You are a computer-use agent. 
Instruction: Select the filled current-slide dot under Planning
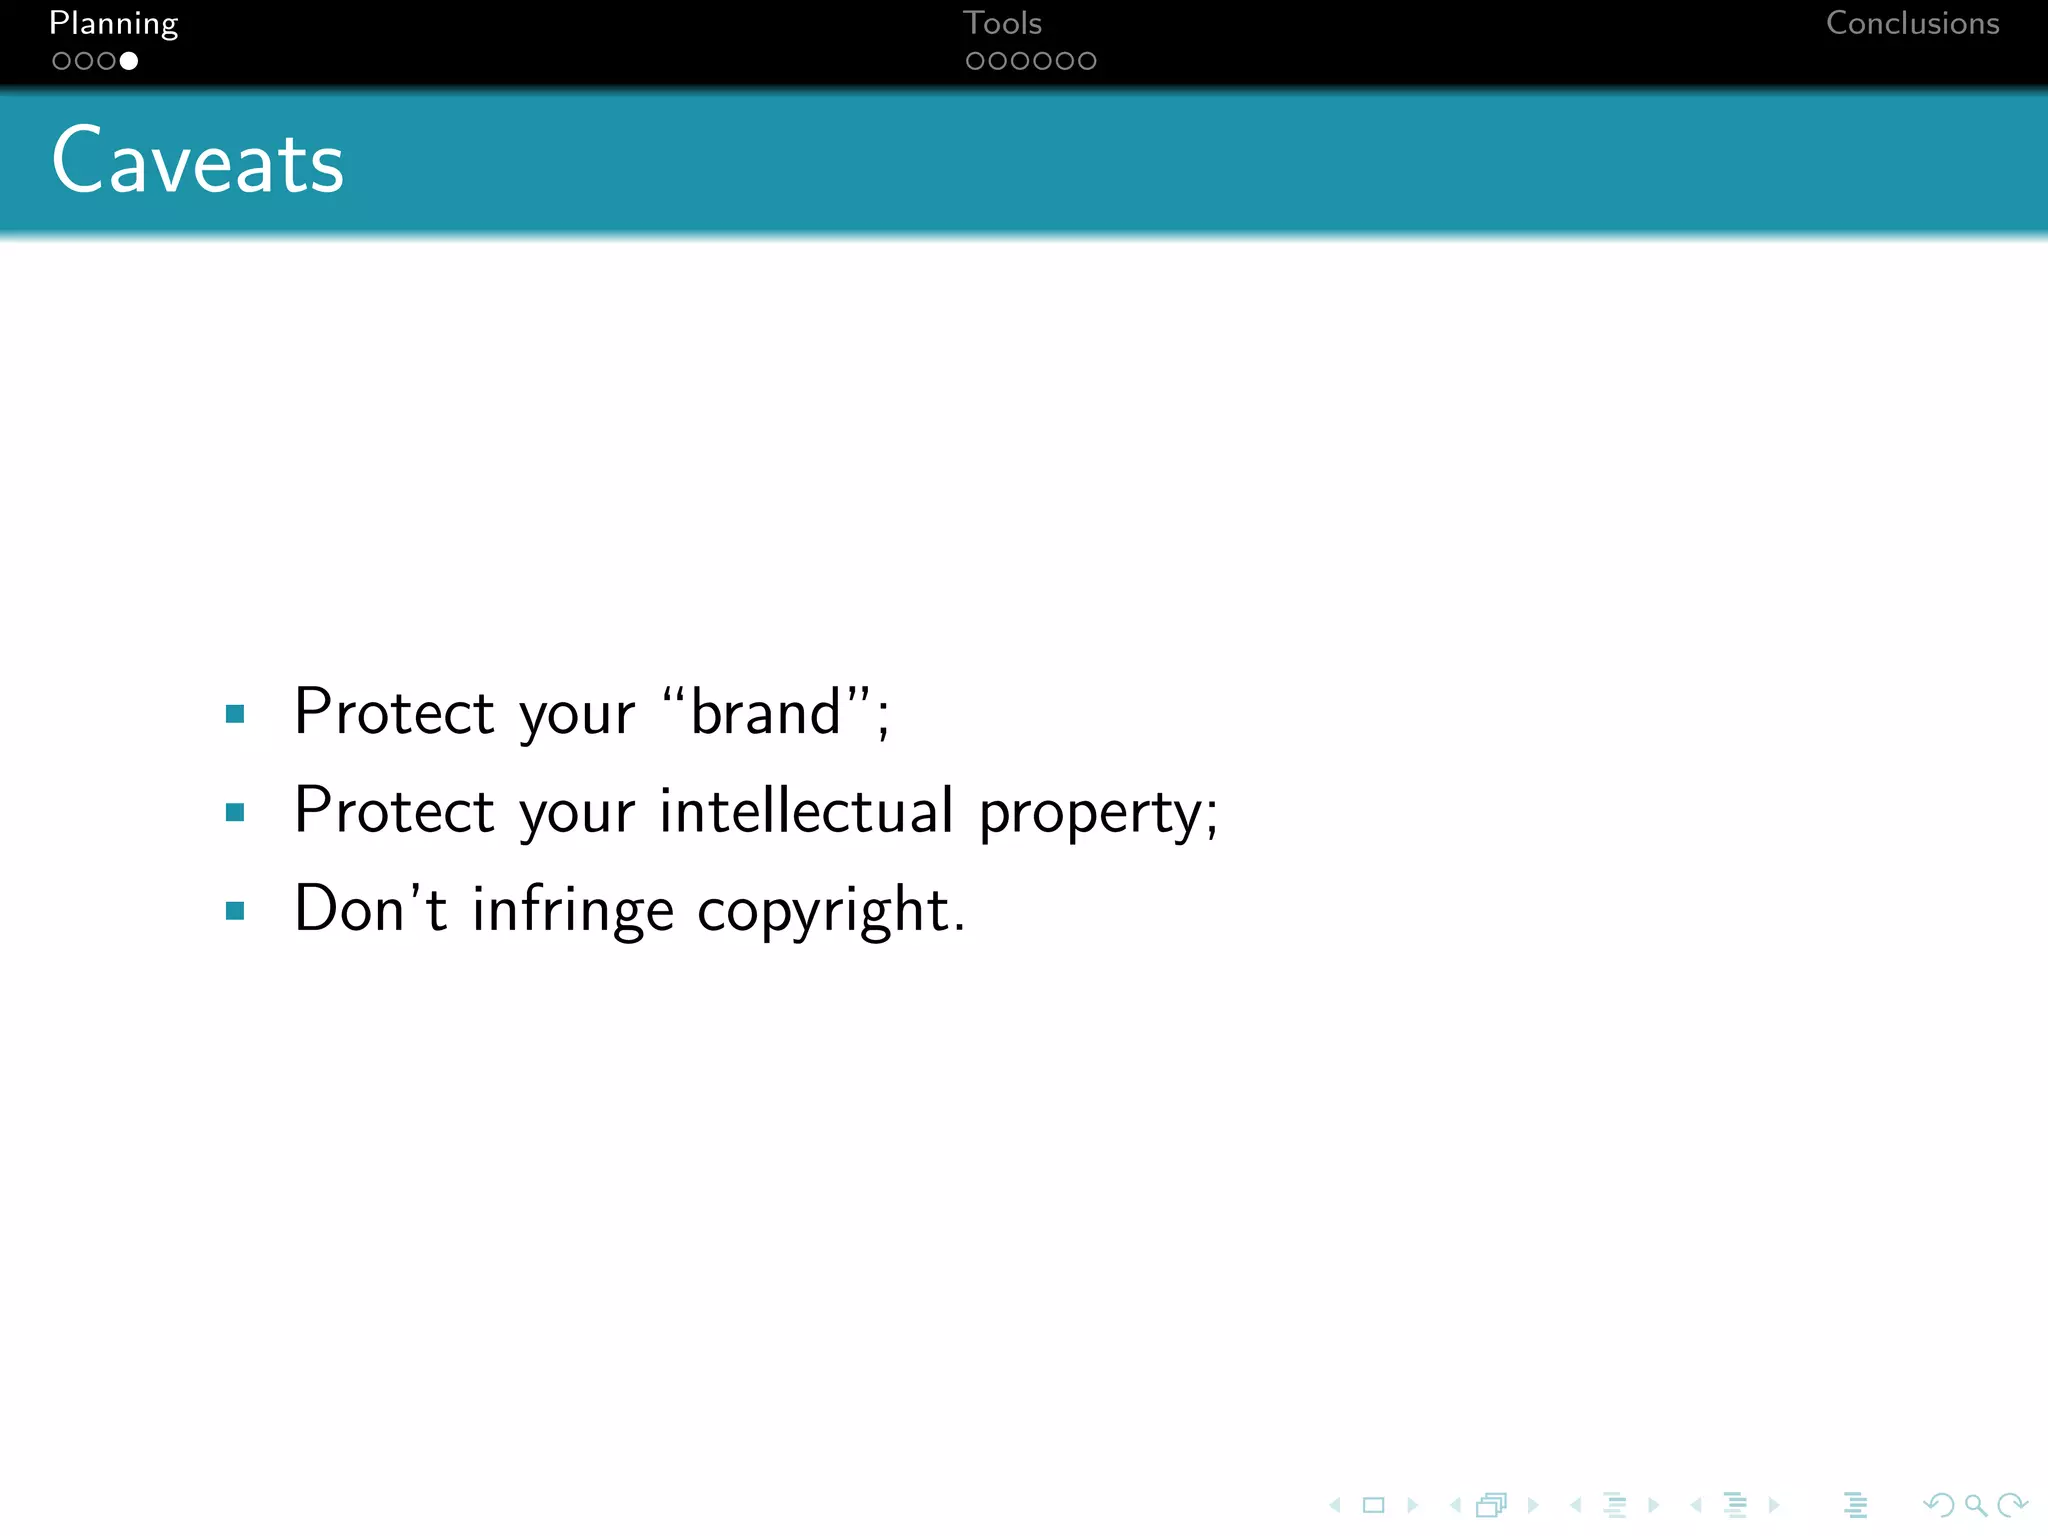pyautogui.click(x=129, y=61)
